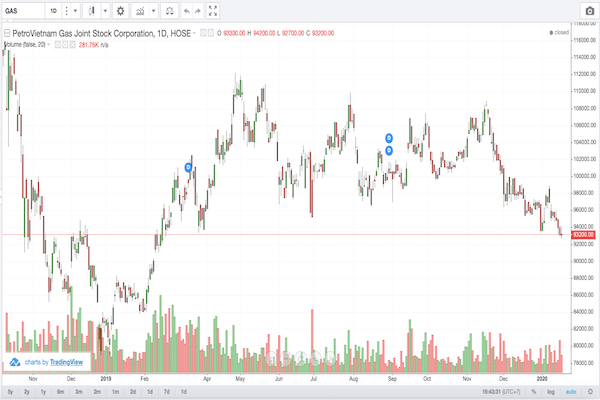
Task: Click the Sep label on the time axis
Action: [392, 379]
